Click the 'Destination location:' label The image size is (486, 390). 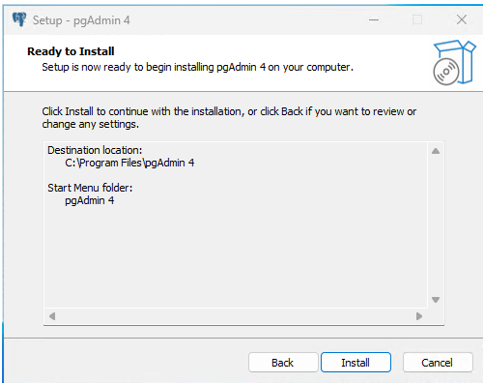(x=95, y=150)
